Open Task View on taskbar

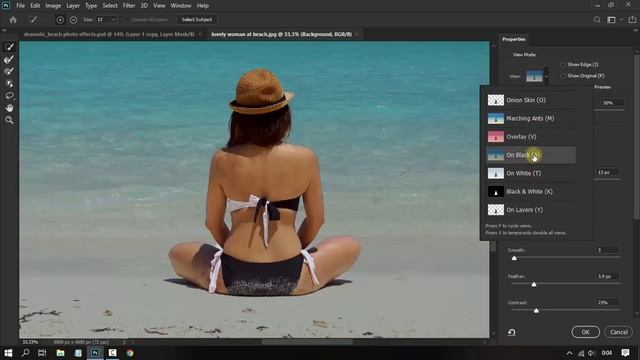click(42, 353)
